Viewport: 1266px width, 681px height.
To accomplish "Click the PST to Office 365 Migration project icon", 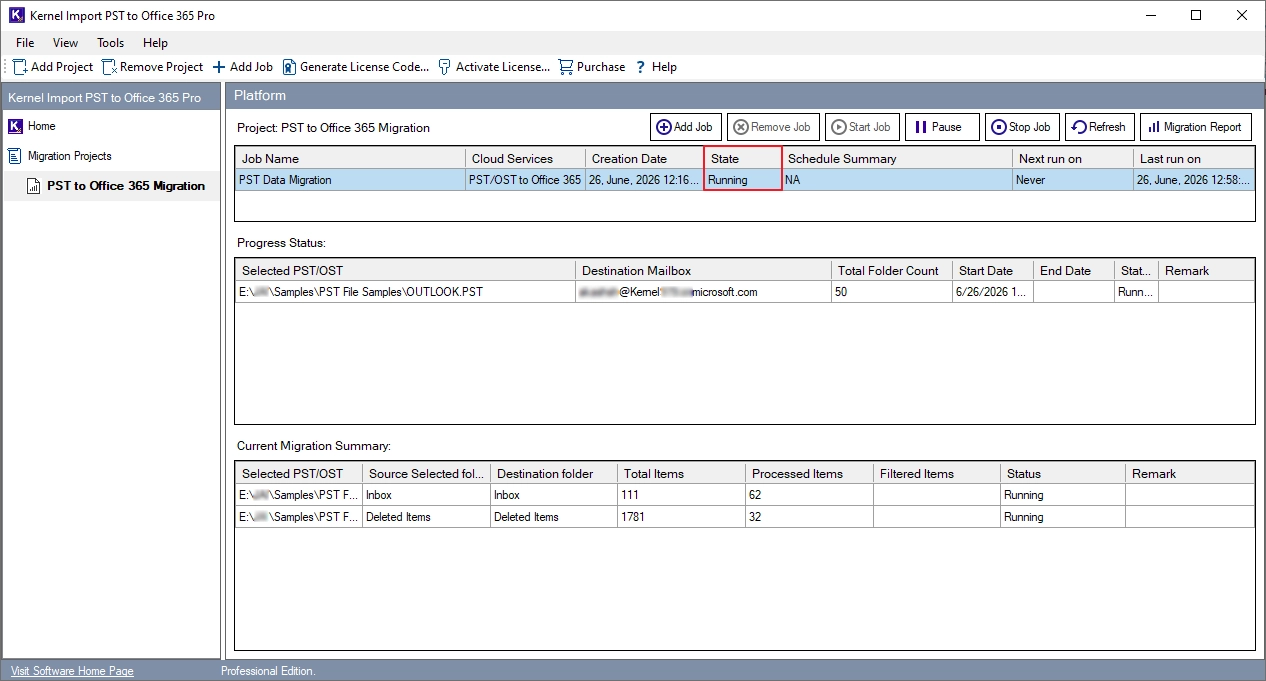I will (x=34, y=186).
